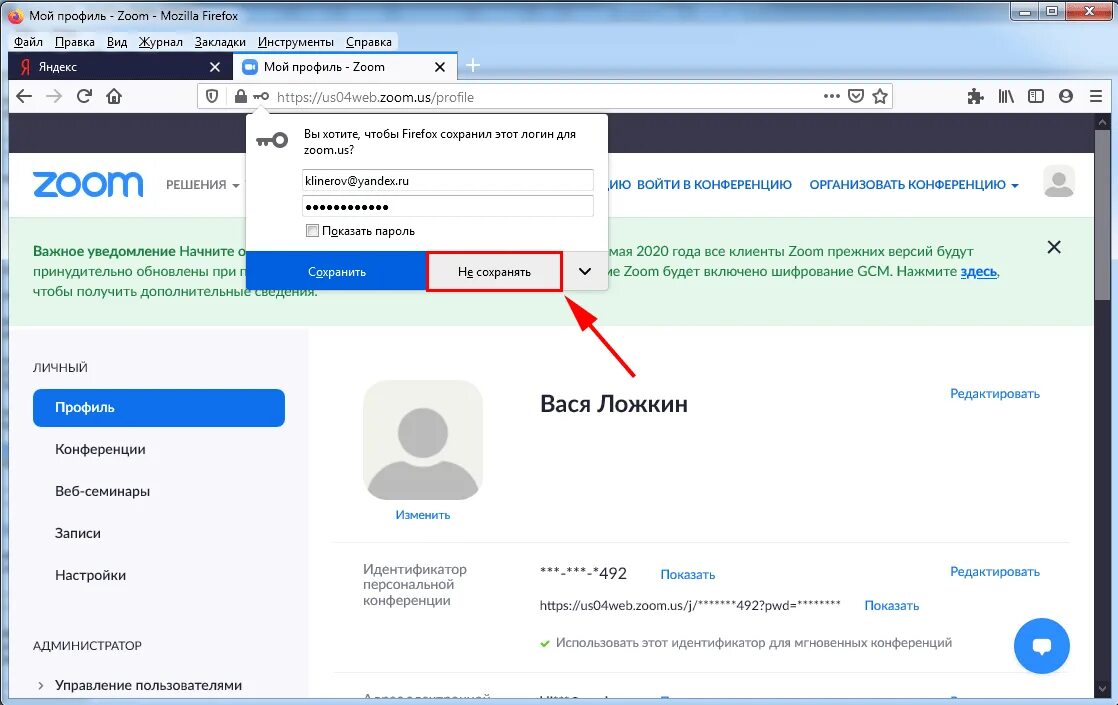Open Конференции in the sidebar
The height and width of the screenshot is (705, 1118).
pos(100,449)
